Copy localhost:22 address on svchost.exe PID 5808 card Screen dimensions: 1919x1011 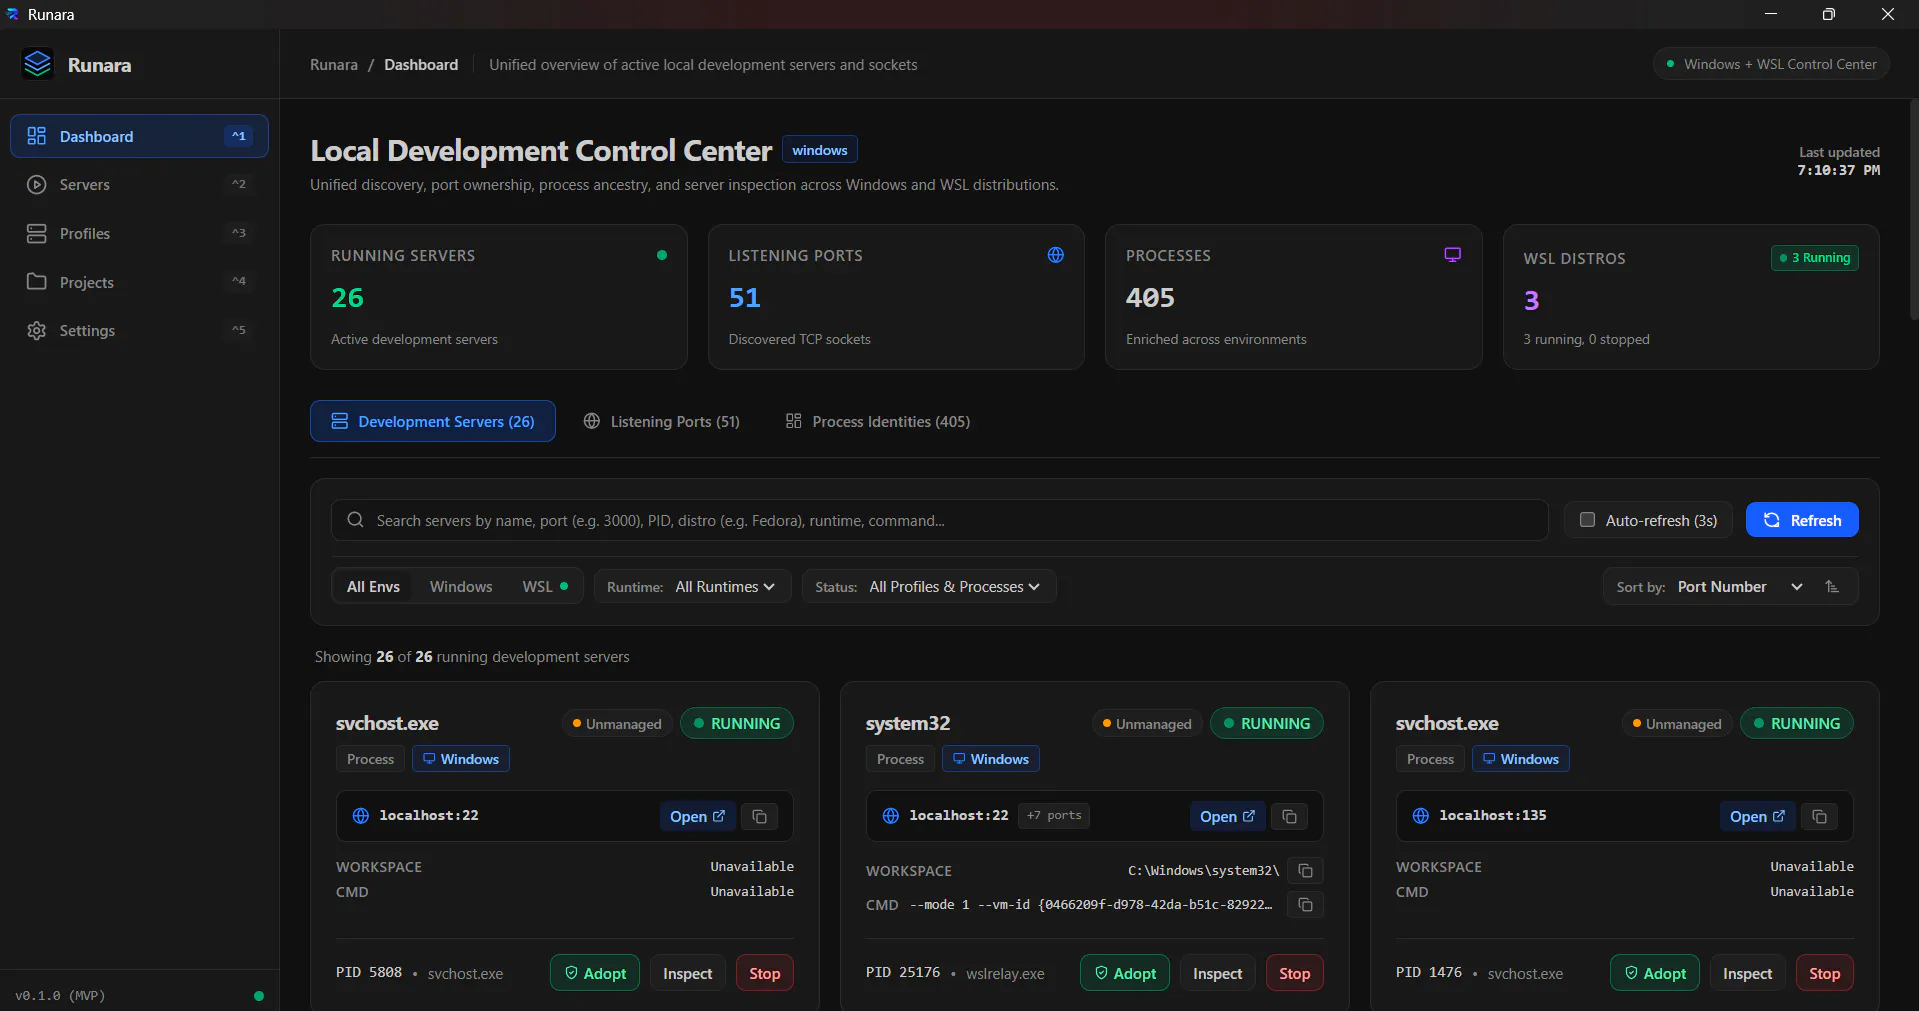coord(760,816)
